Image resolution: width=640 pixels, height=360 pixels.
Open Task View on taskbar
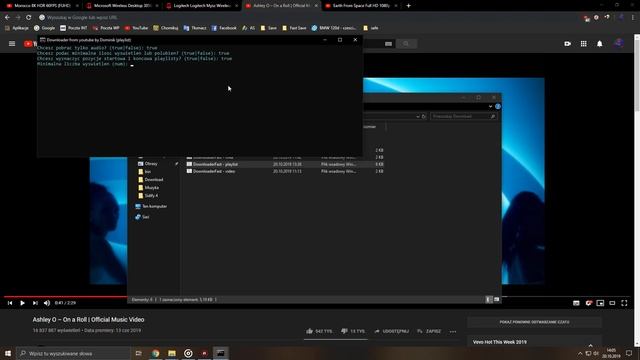[138, 353]
